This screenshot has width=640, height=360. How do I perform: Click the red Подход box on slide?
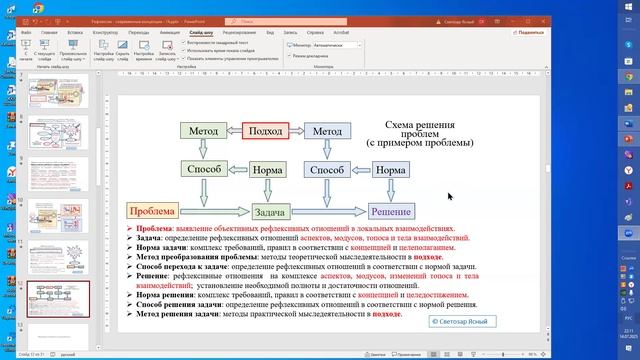pos(265,131)
